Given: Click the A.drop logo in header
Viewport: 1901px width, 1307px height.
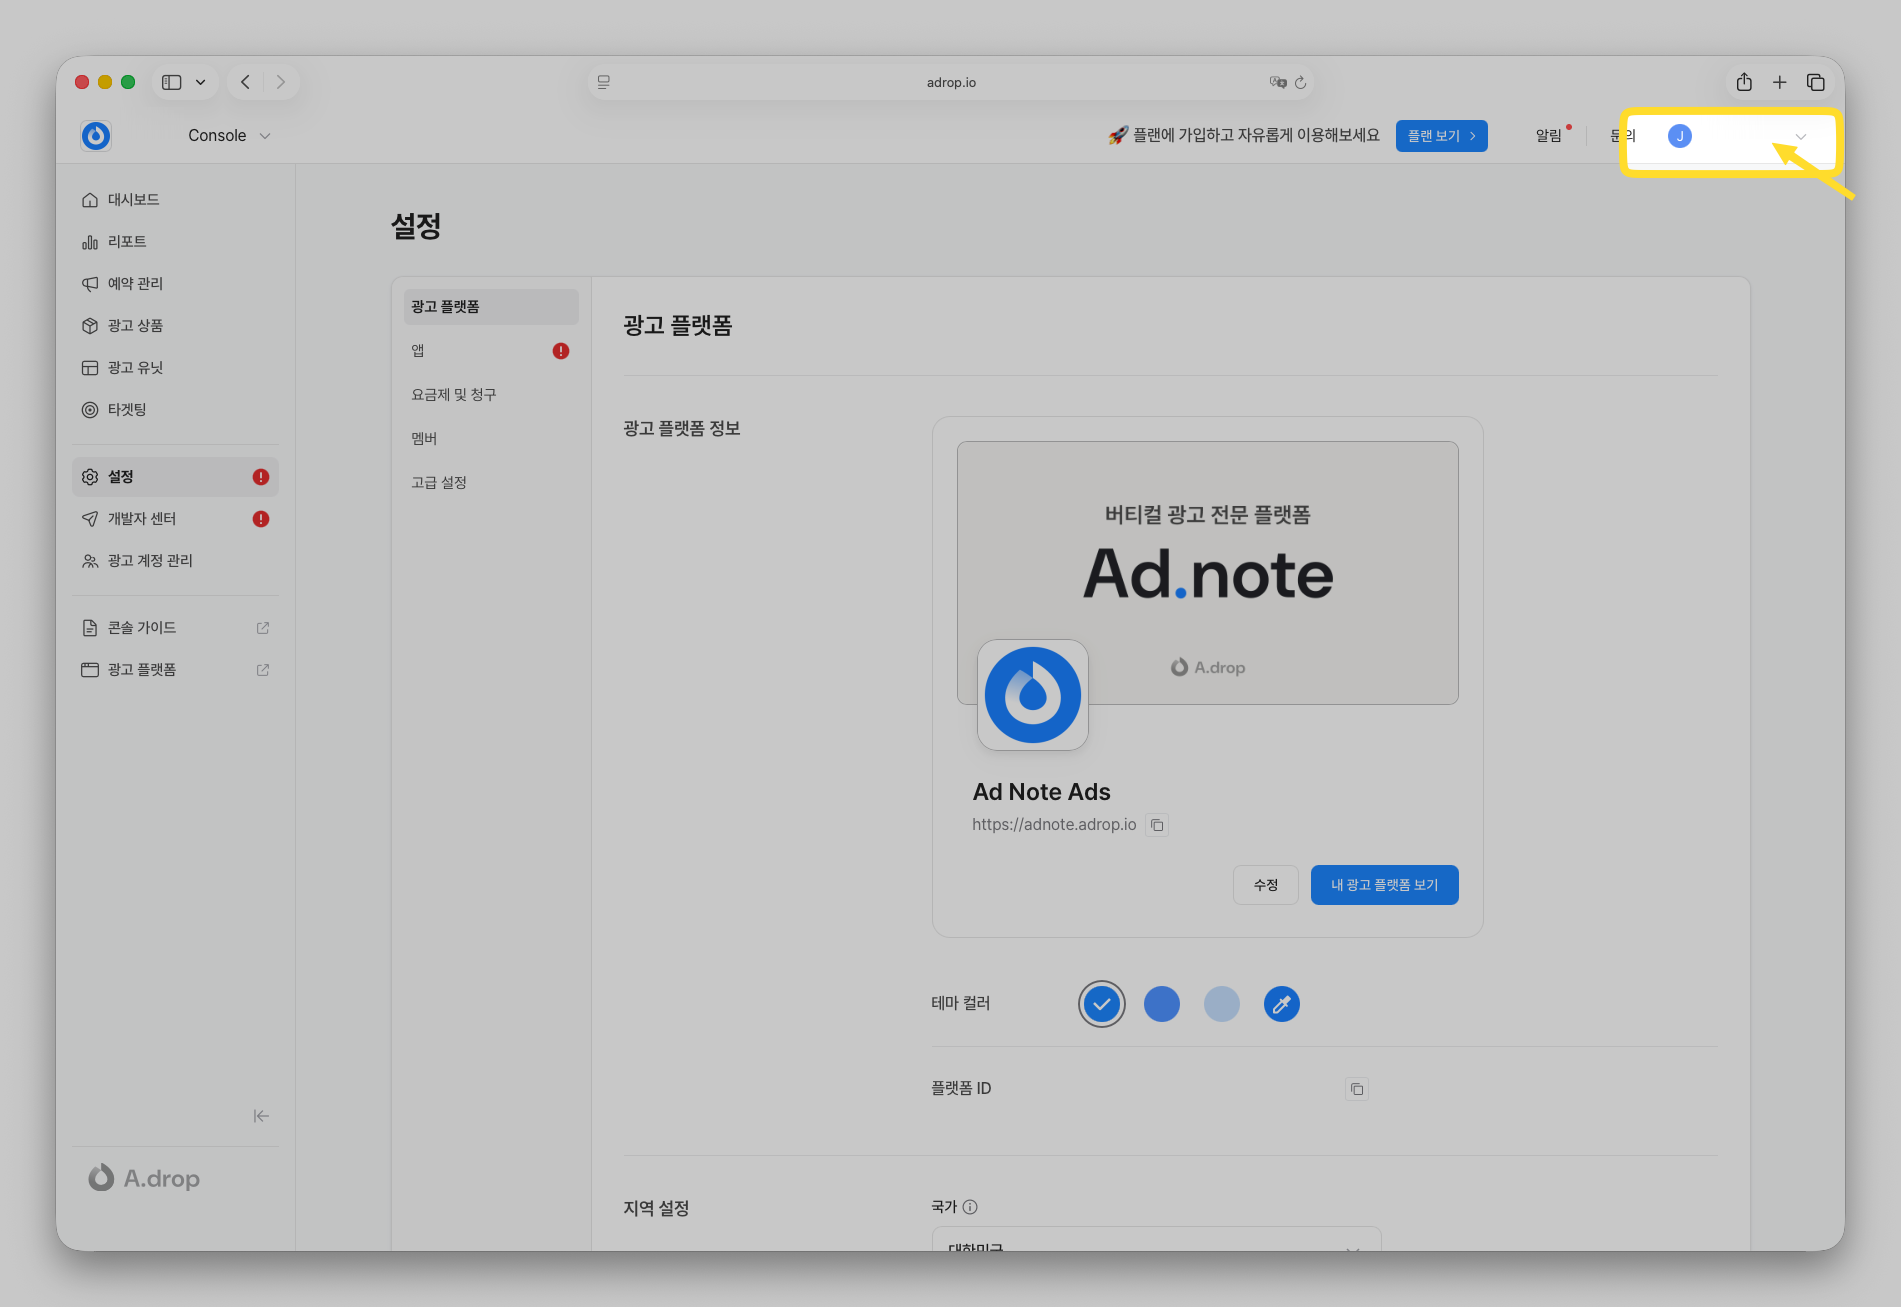Looking at the screenshot, I should tap(96, 136).
